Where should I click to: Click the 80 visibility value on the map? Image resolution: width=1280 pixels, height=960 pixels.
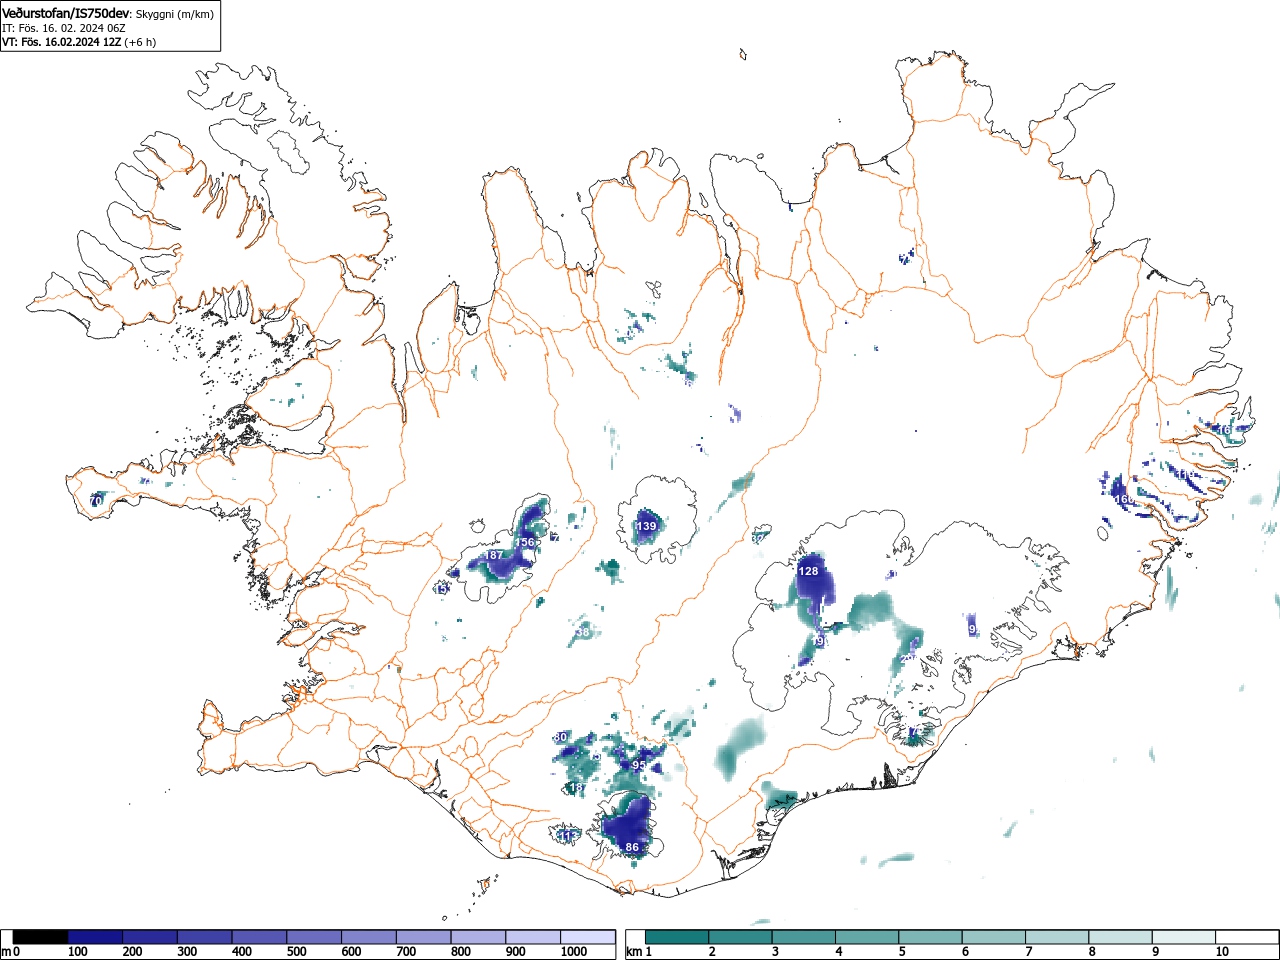[560, 737]
